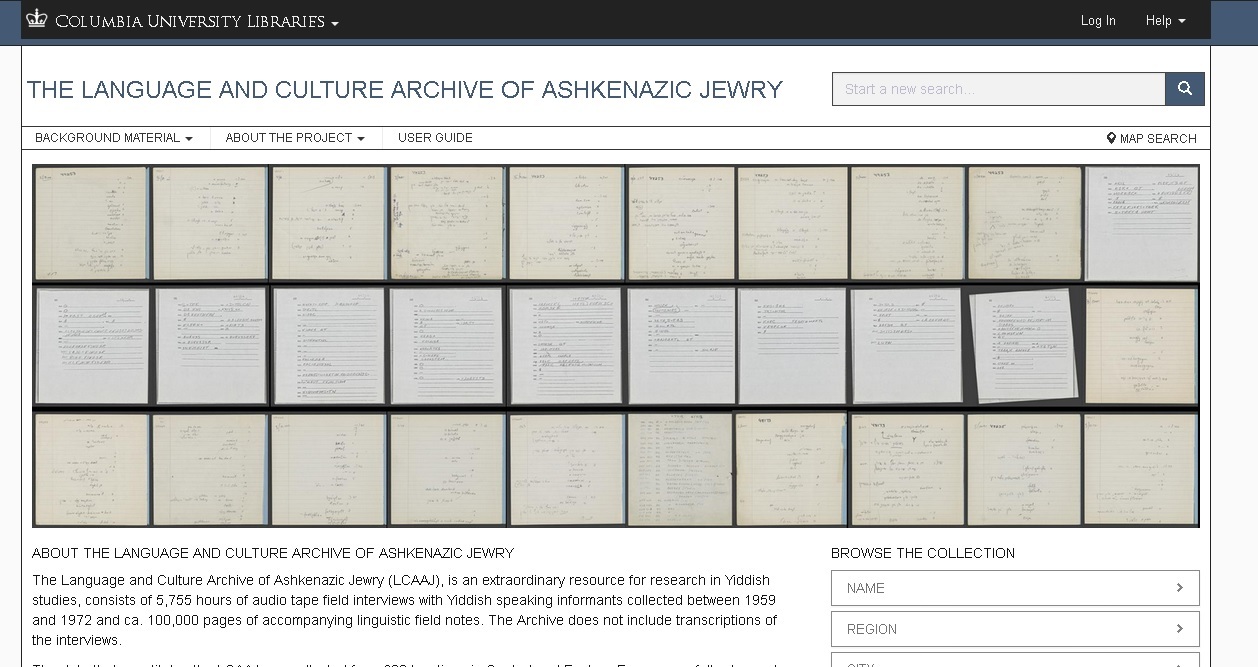Browse the collection by Name

tap(1015, 588)
